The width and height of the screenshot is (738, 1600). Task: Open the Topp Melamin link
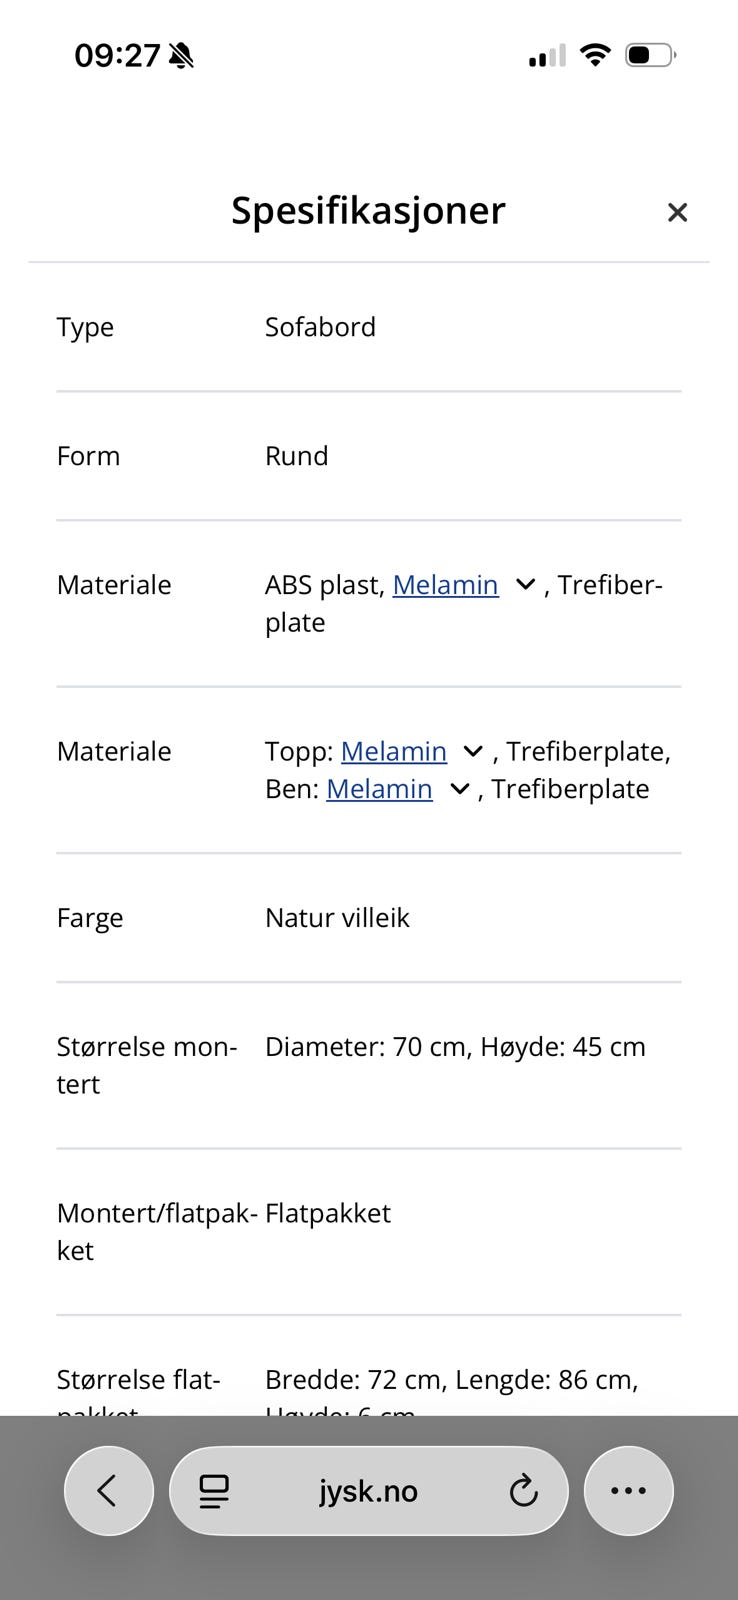click(x=394, y=751)
